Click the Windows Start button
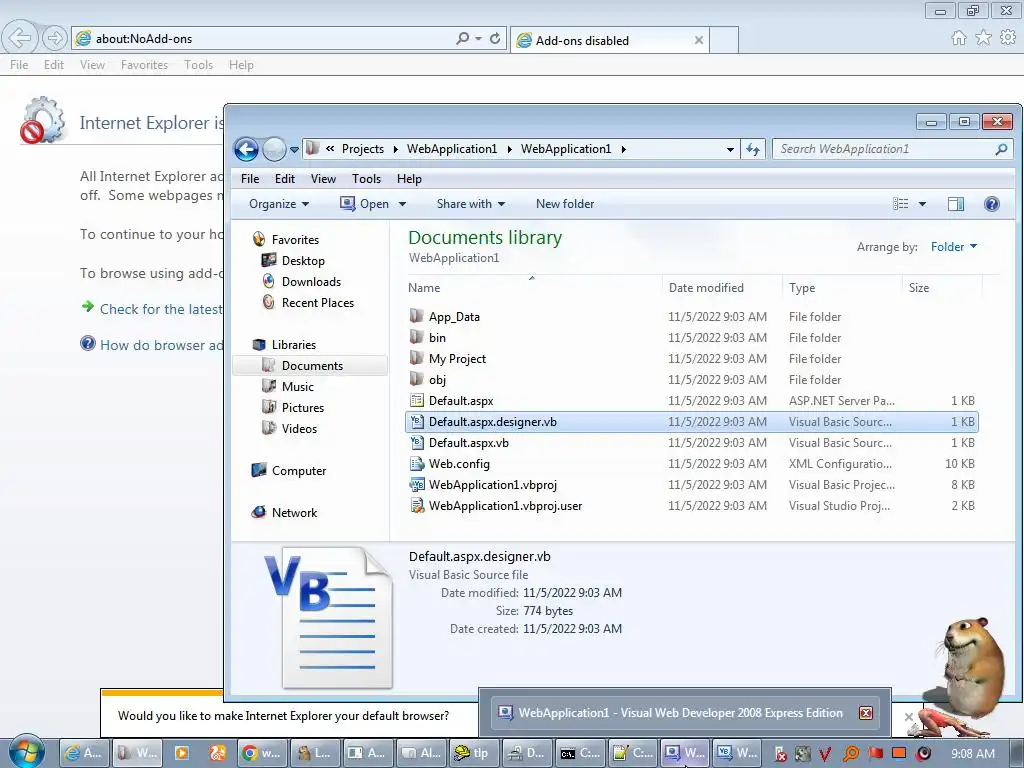This screenshot has width=1024, height=768. coord(27,752)
